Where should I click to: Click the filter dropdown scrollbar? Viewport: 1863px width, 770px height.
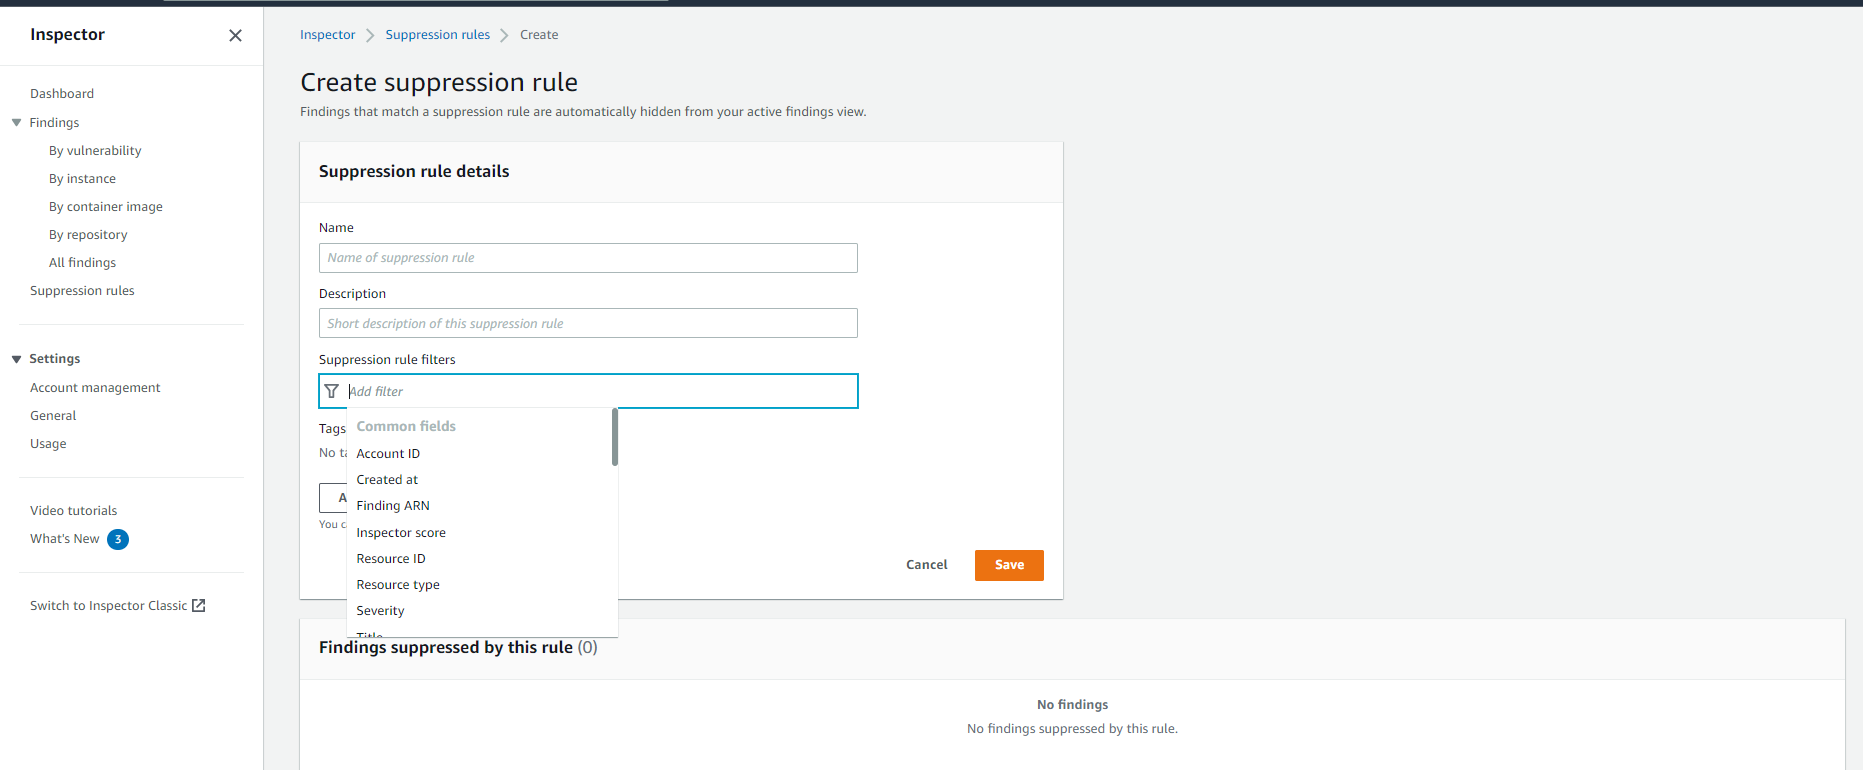[615, 437]
